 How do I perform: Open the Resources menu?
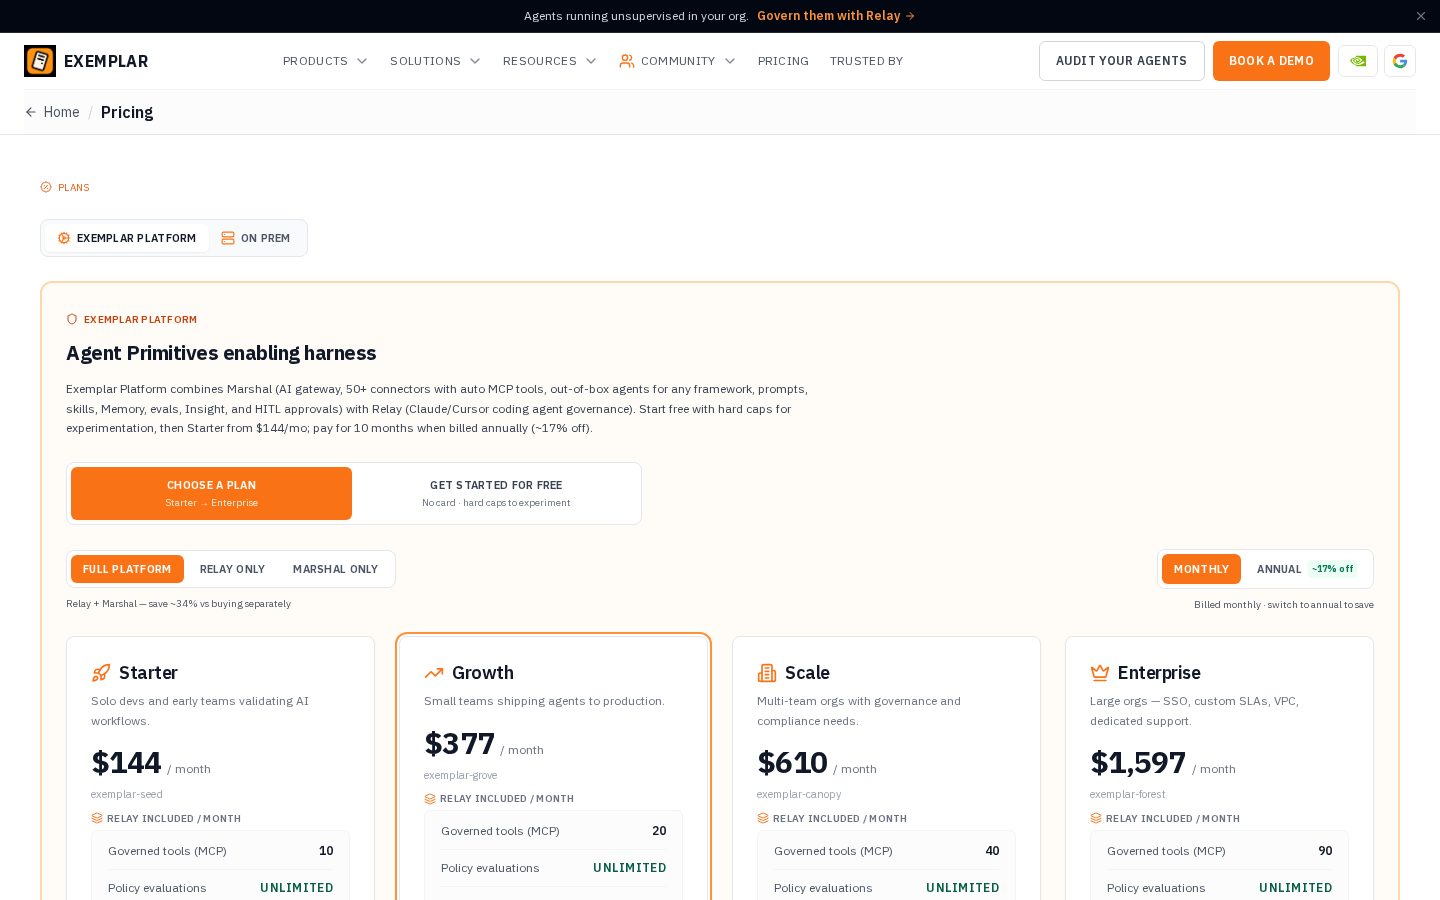pos(549,61)
